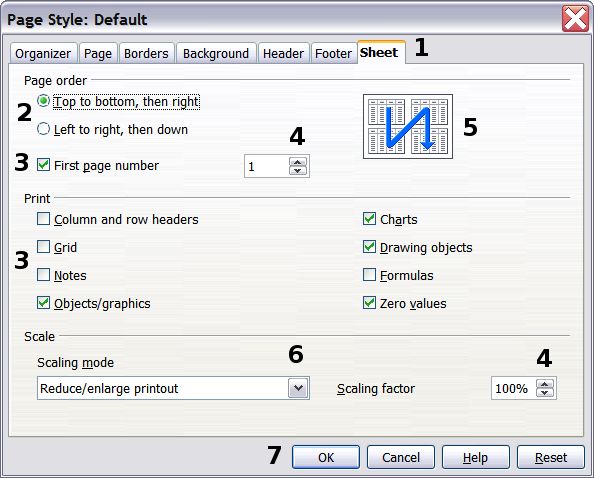Enable printing of Formulas
Screen dimensions: 594x478
(x=369, y=275)
